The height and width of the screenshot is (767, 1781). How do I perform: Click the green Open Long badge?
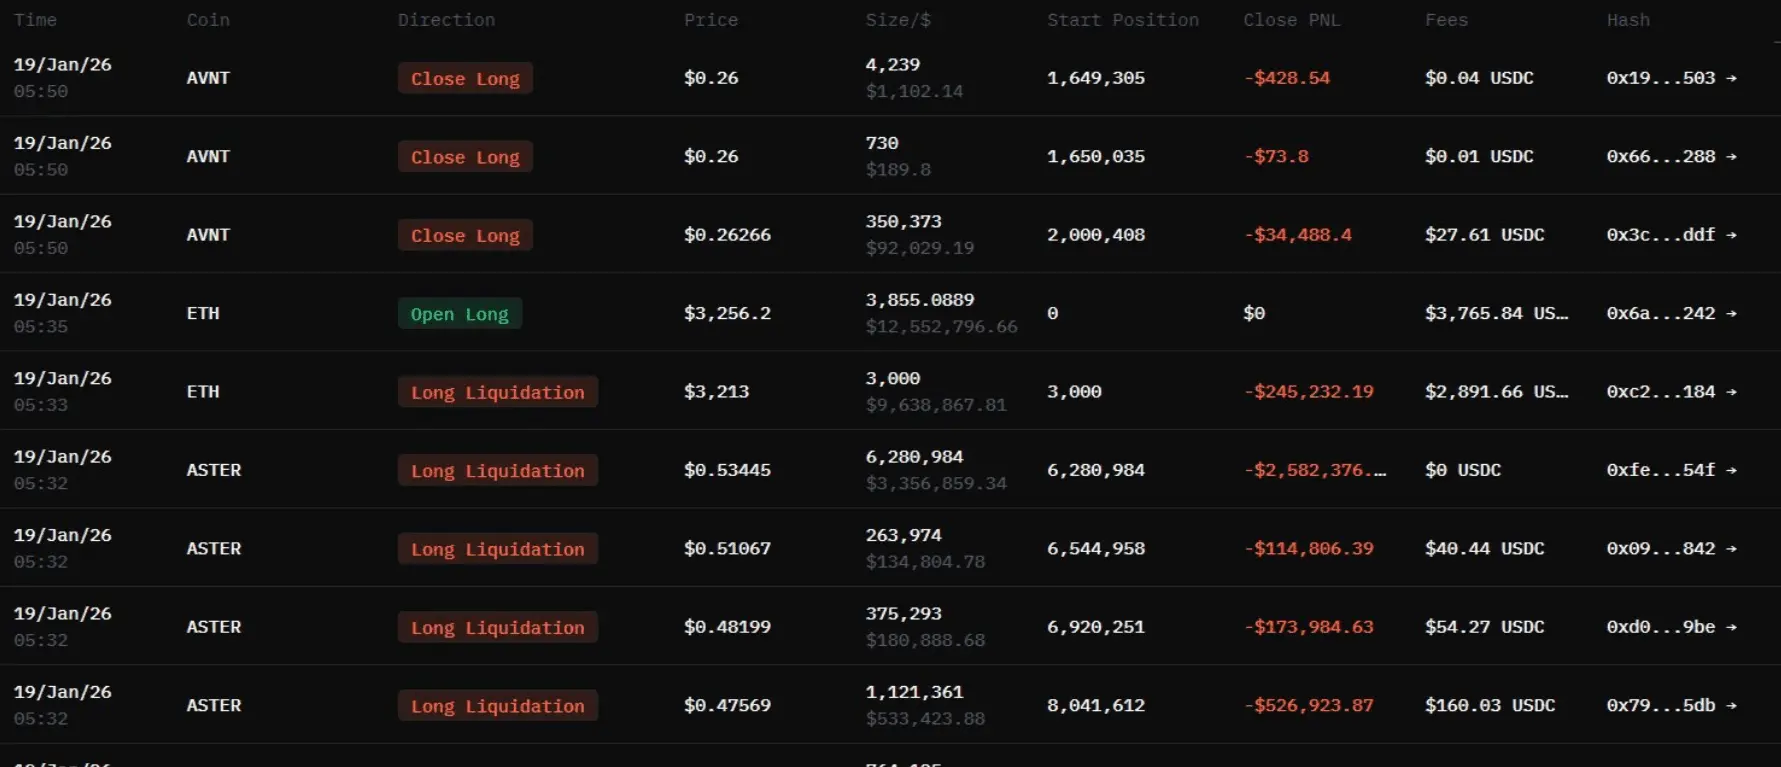459,314
